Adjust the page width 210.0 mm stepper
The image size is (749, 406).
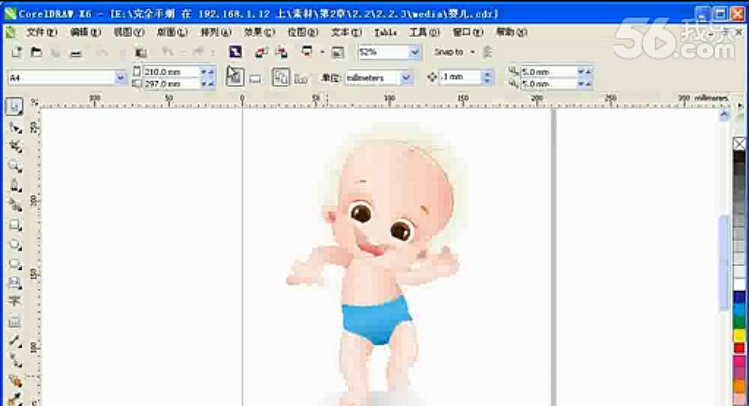[x=207, y=72]
